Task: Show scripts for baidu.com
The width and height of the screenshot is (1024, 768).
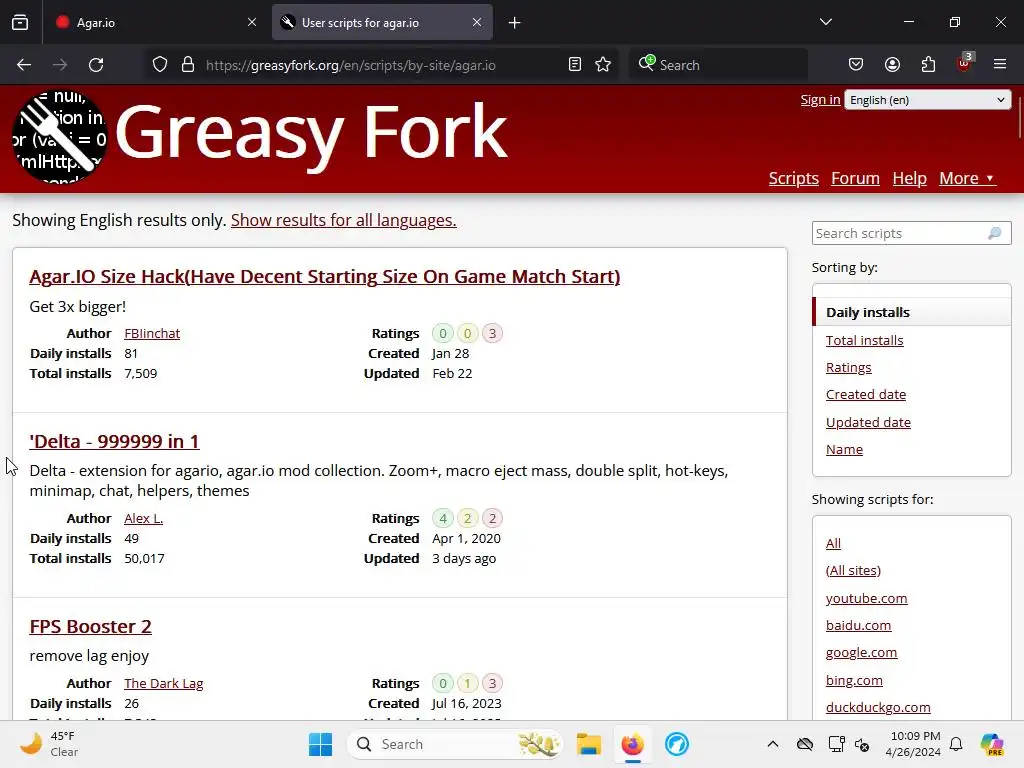Action: (x=858, y=625)
